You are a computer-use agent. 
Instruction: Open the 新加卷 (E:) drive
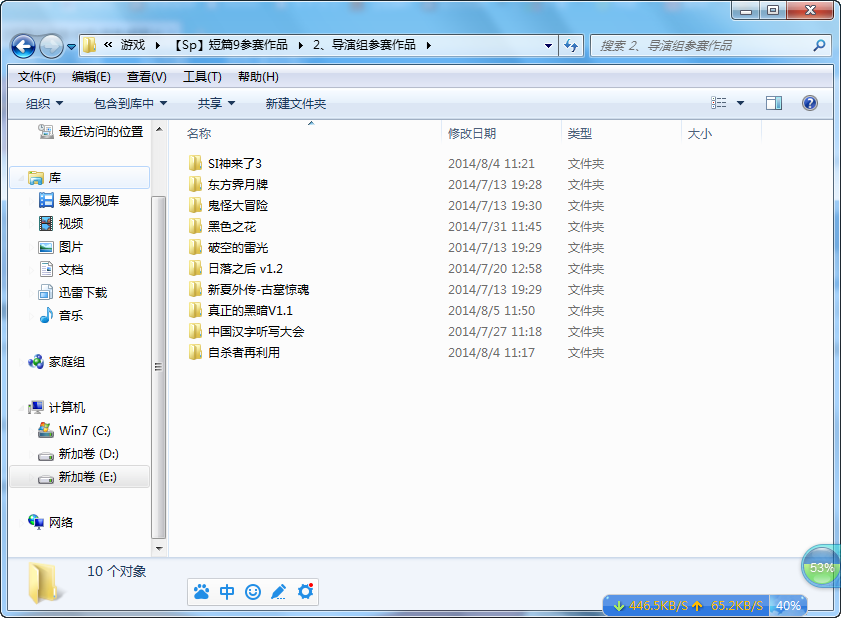79,477
